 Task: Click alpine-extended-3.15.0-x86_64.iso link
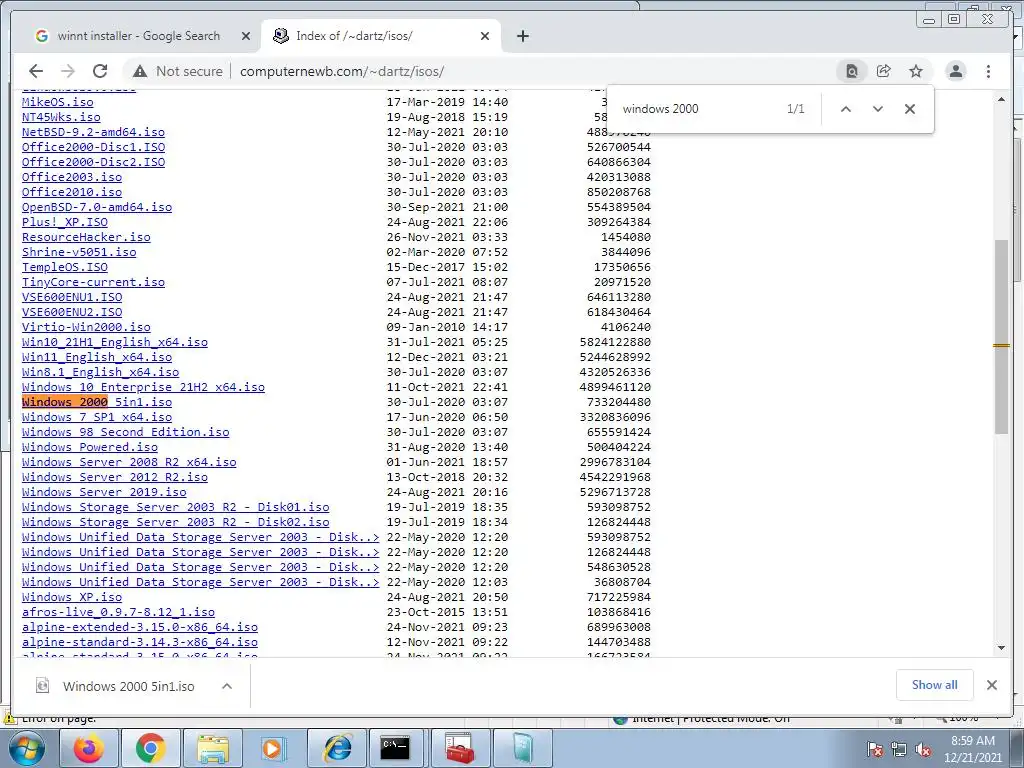pyautogui.click(x=140, y=628)
